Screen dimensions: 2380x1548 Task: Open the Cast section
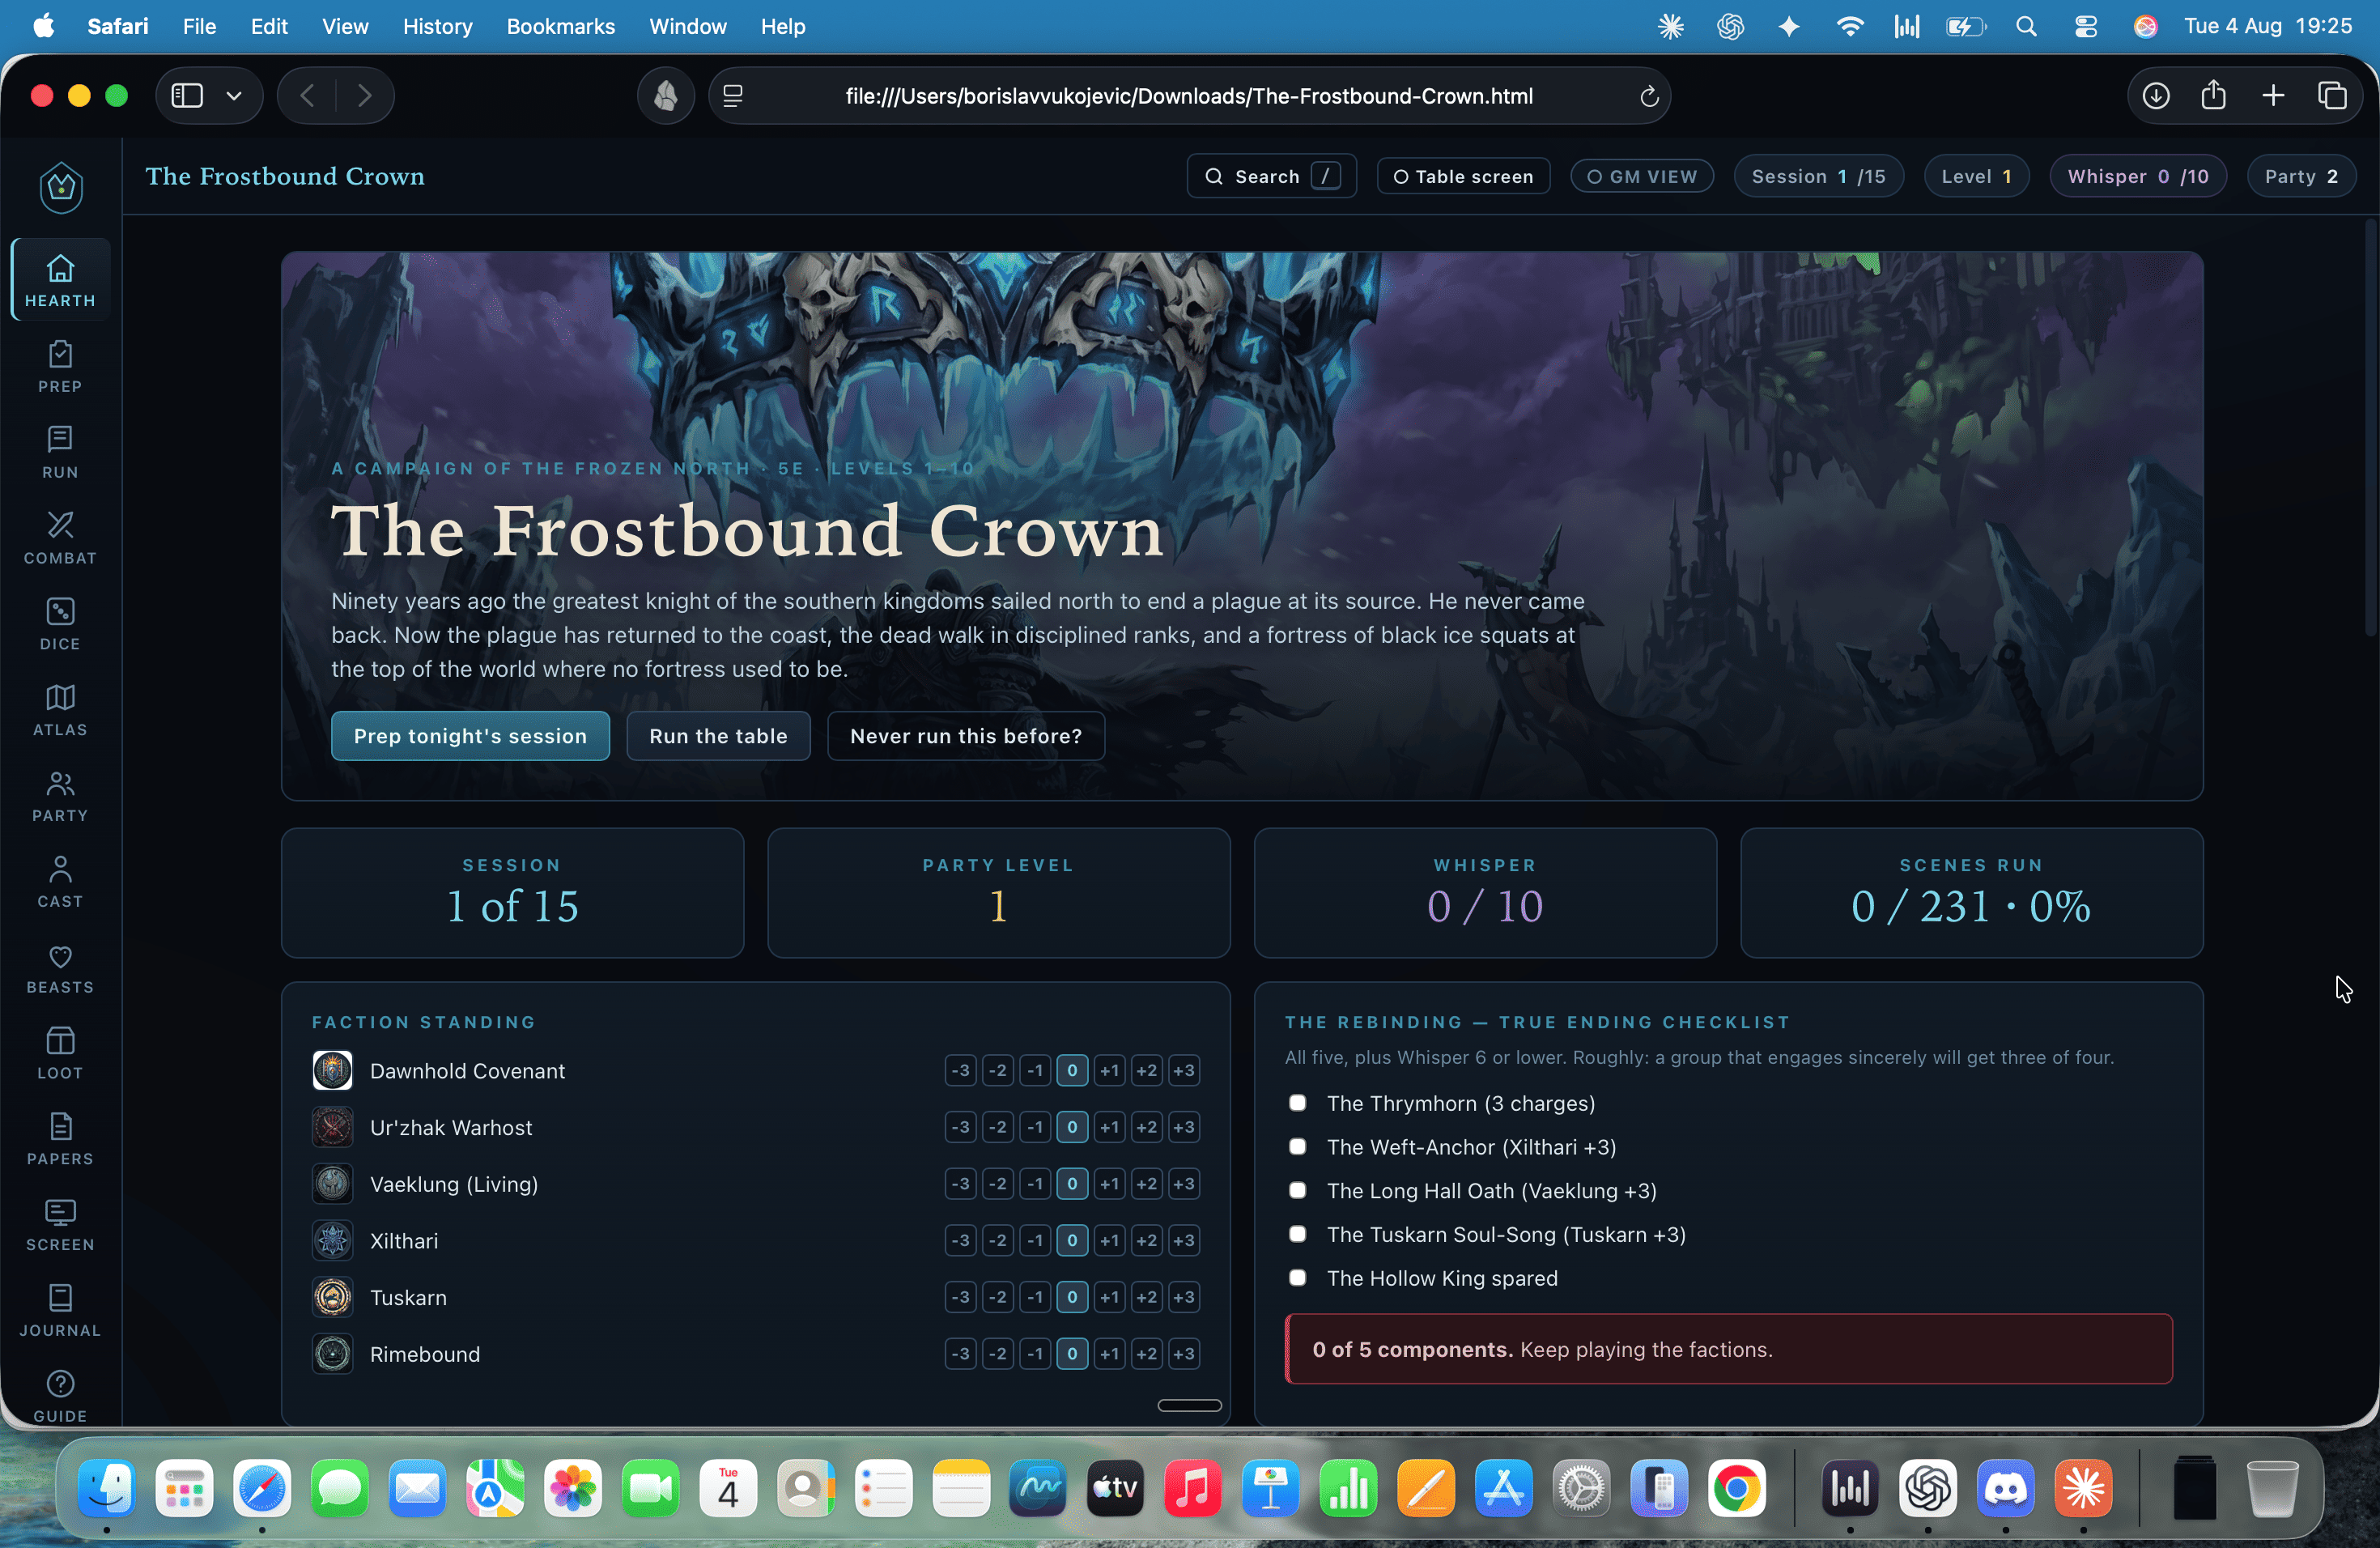coord(60,882)
